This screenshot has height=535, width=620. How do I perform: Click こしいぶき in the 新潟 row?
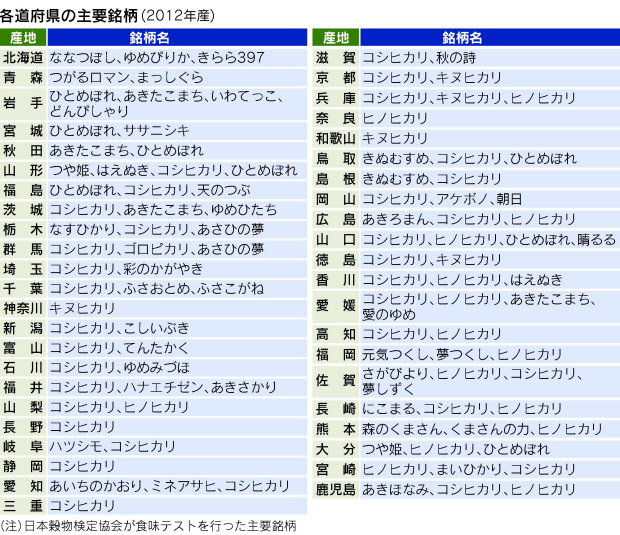coord(150,329)
